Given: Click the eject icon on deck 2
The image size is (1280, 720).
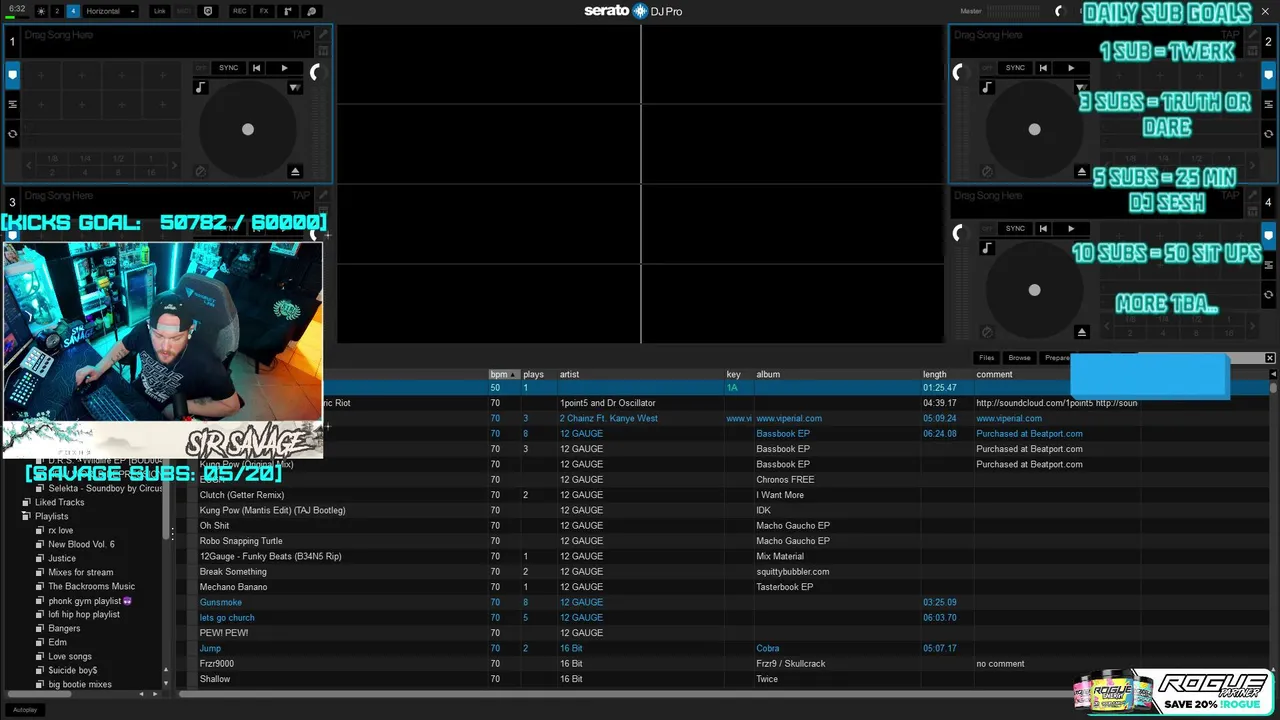Looking at the screenshot, I should tap(1081, 171).
